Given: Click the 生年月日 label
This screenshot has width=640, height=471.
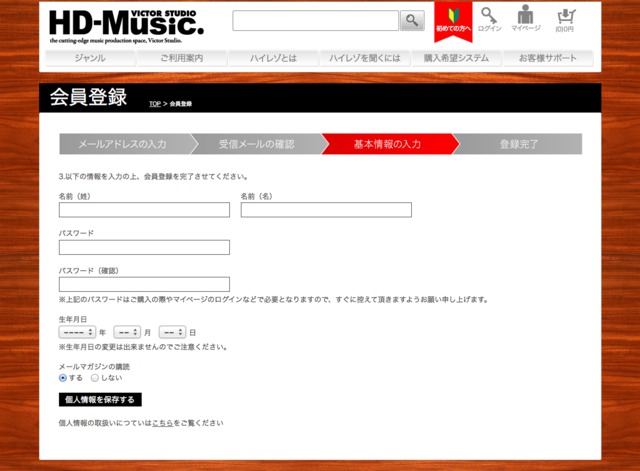Looking at the screenshot, I should coord(73,319).
